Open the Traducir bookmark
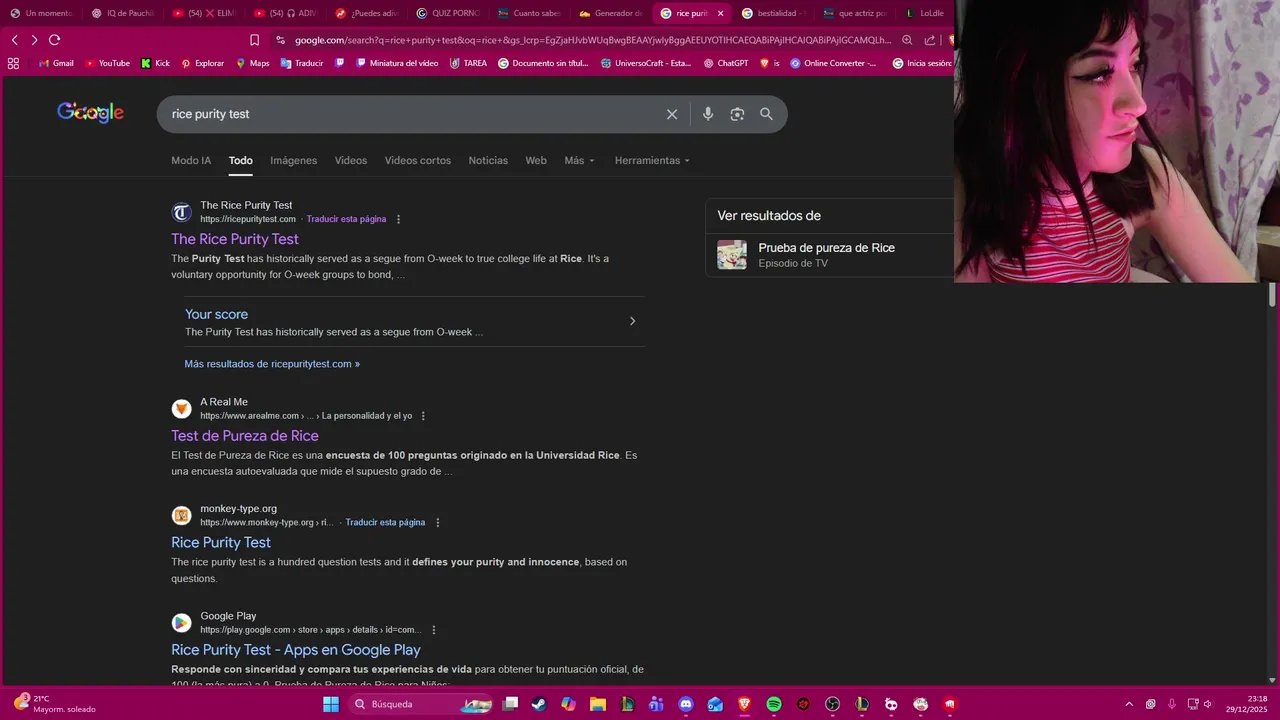This screenshot has width=1280, height=720. (x=302, y=63)
